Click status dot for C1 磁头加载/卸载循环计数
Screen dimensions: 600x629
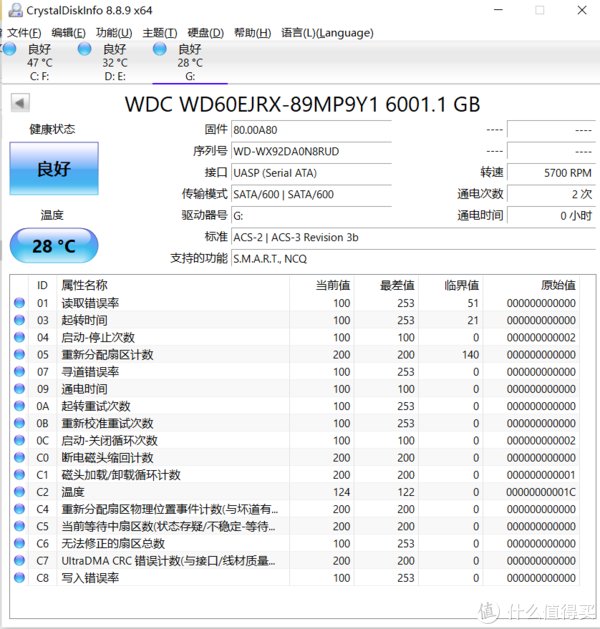point(19,475)
